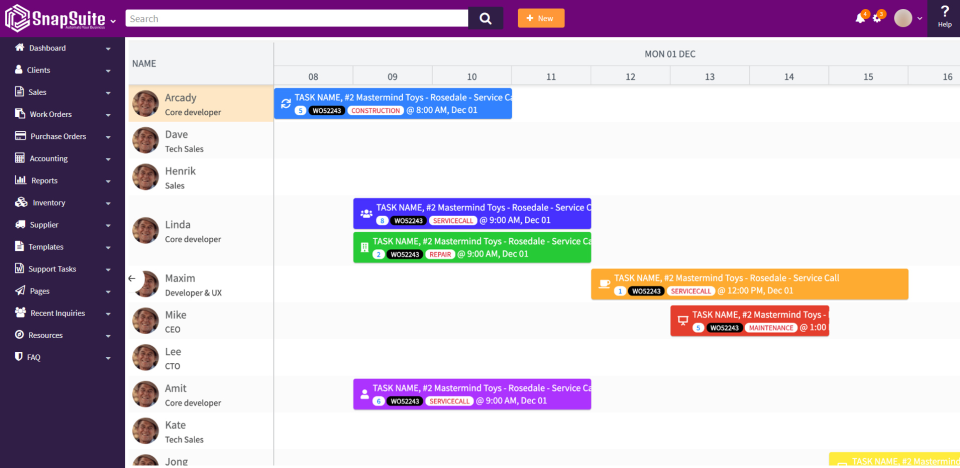Click the Dashboard home icon
Screen dimensions: 960x468
(x=20, y=48)
